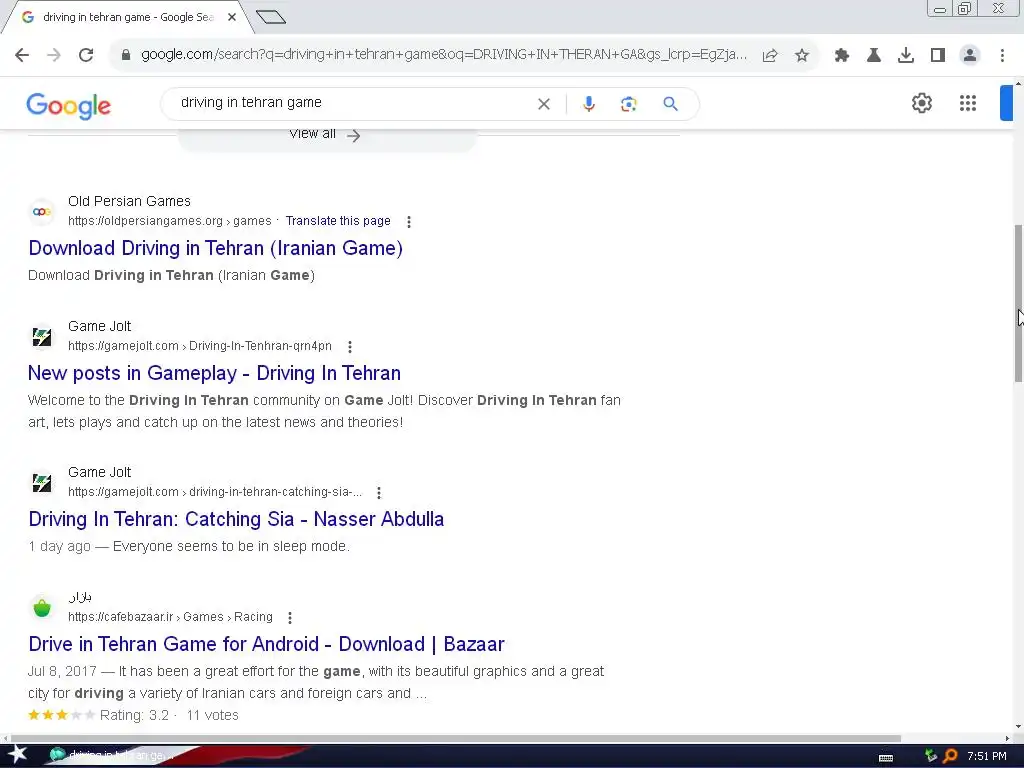Screen dimensions: 1024x768
Task: Click the browser address bar URL
Action: click(444, 55)
